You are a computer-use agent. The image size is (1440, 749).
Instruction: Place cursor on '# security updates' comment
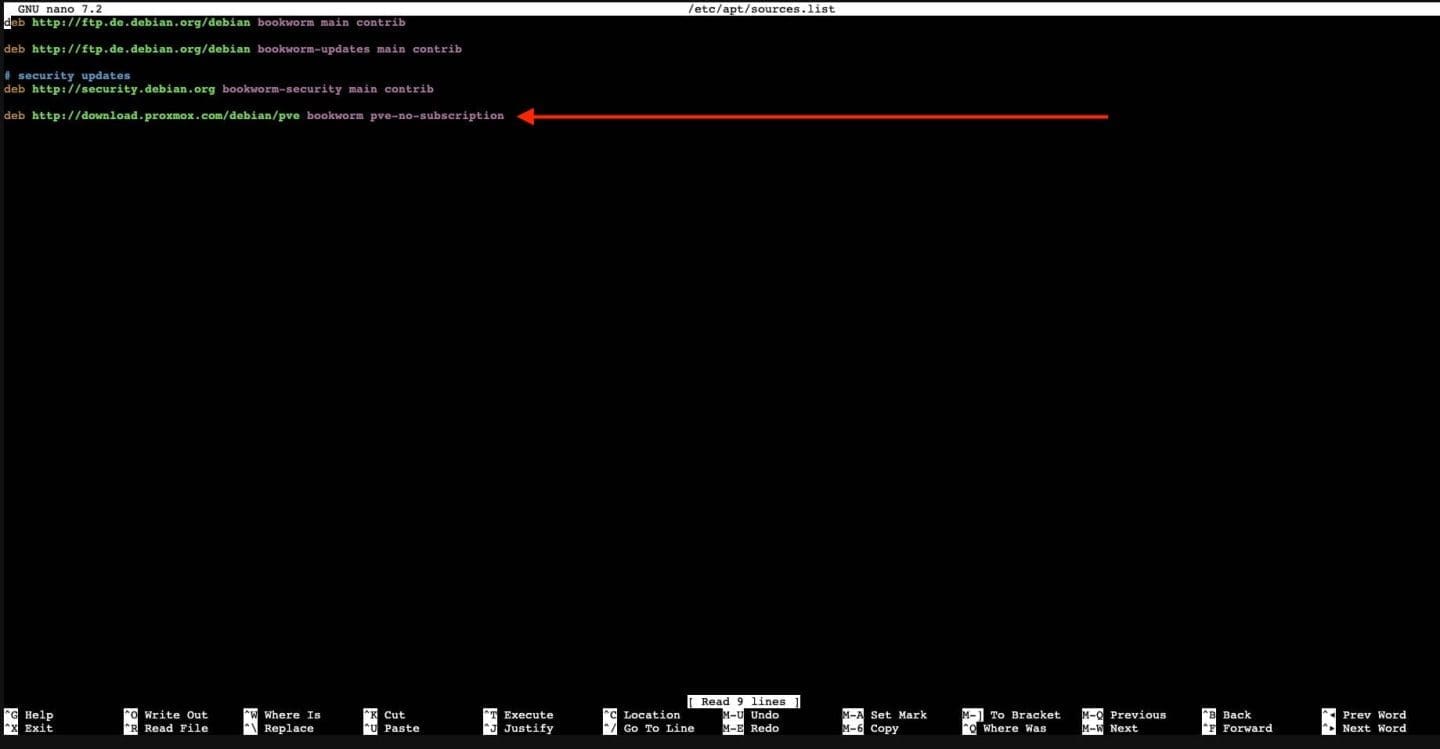(67, 76)
